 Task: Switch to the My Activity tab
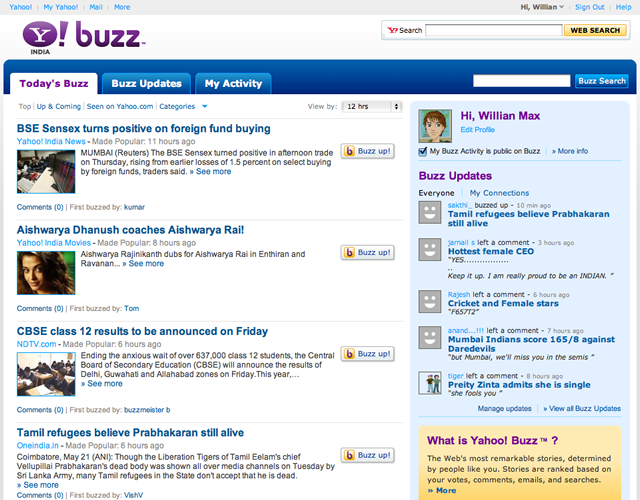click(x=233, y=84)
